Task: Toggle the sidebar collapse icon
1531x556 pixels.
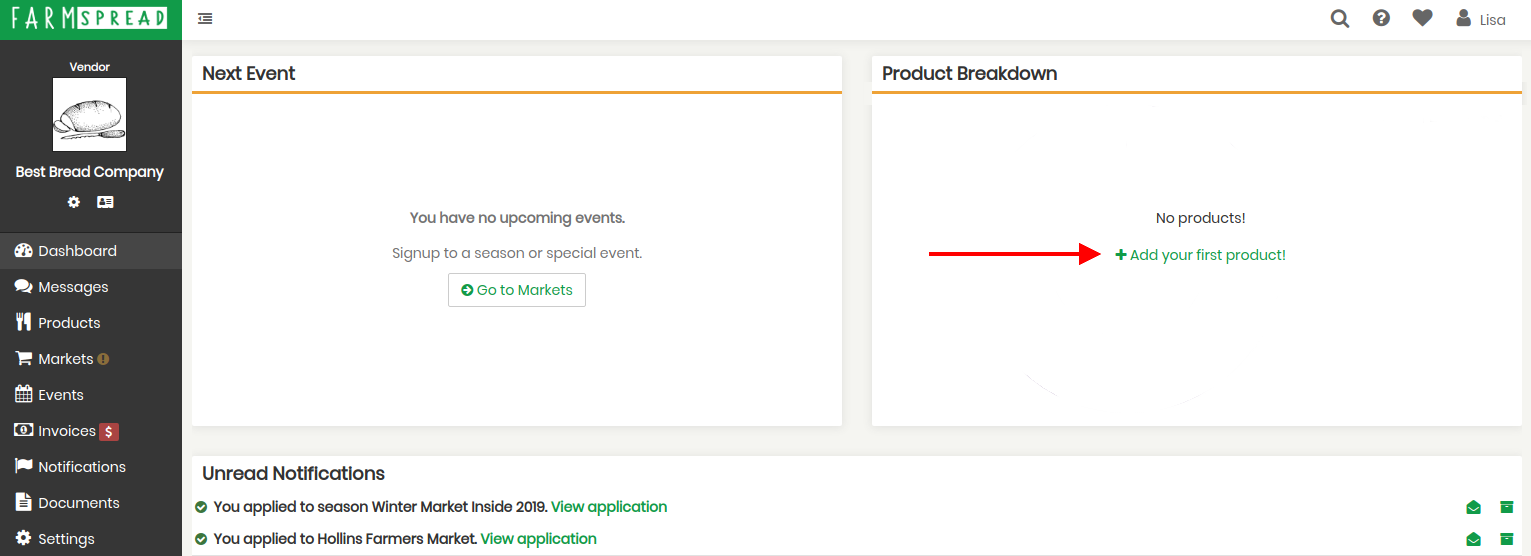Action: coord(205,19)
